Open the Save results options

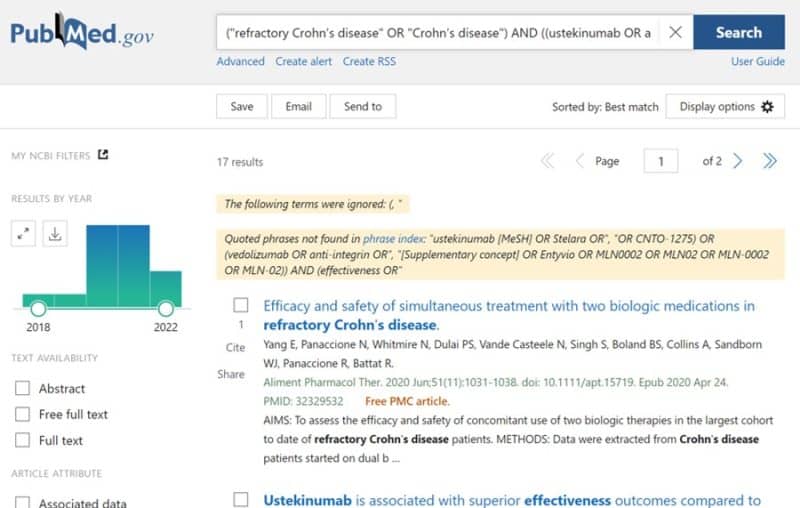coord(242,107)
